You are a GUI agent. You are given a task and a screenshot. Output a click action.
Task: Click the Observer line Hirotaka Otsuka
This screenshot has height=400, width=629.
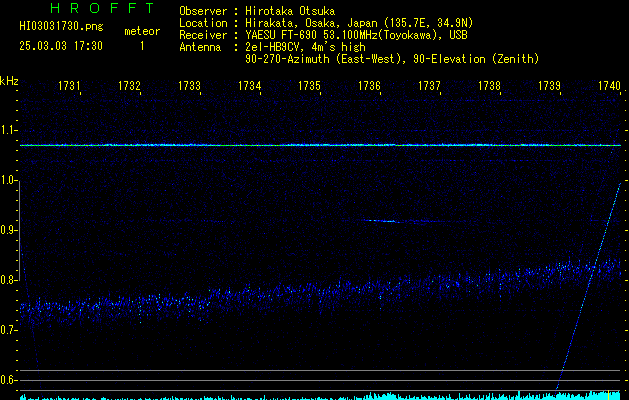[257, 11]
